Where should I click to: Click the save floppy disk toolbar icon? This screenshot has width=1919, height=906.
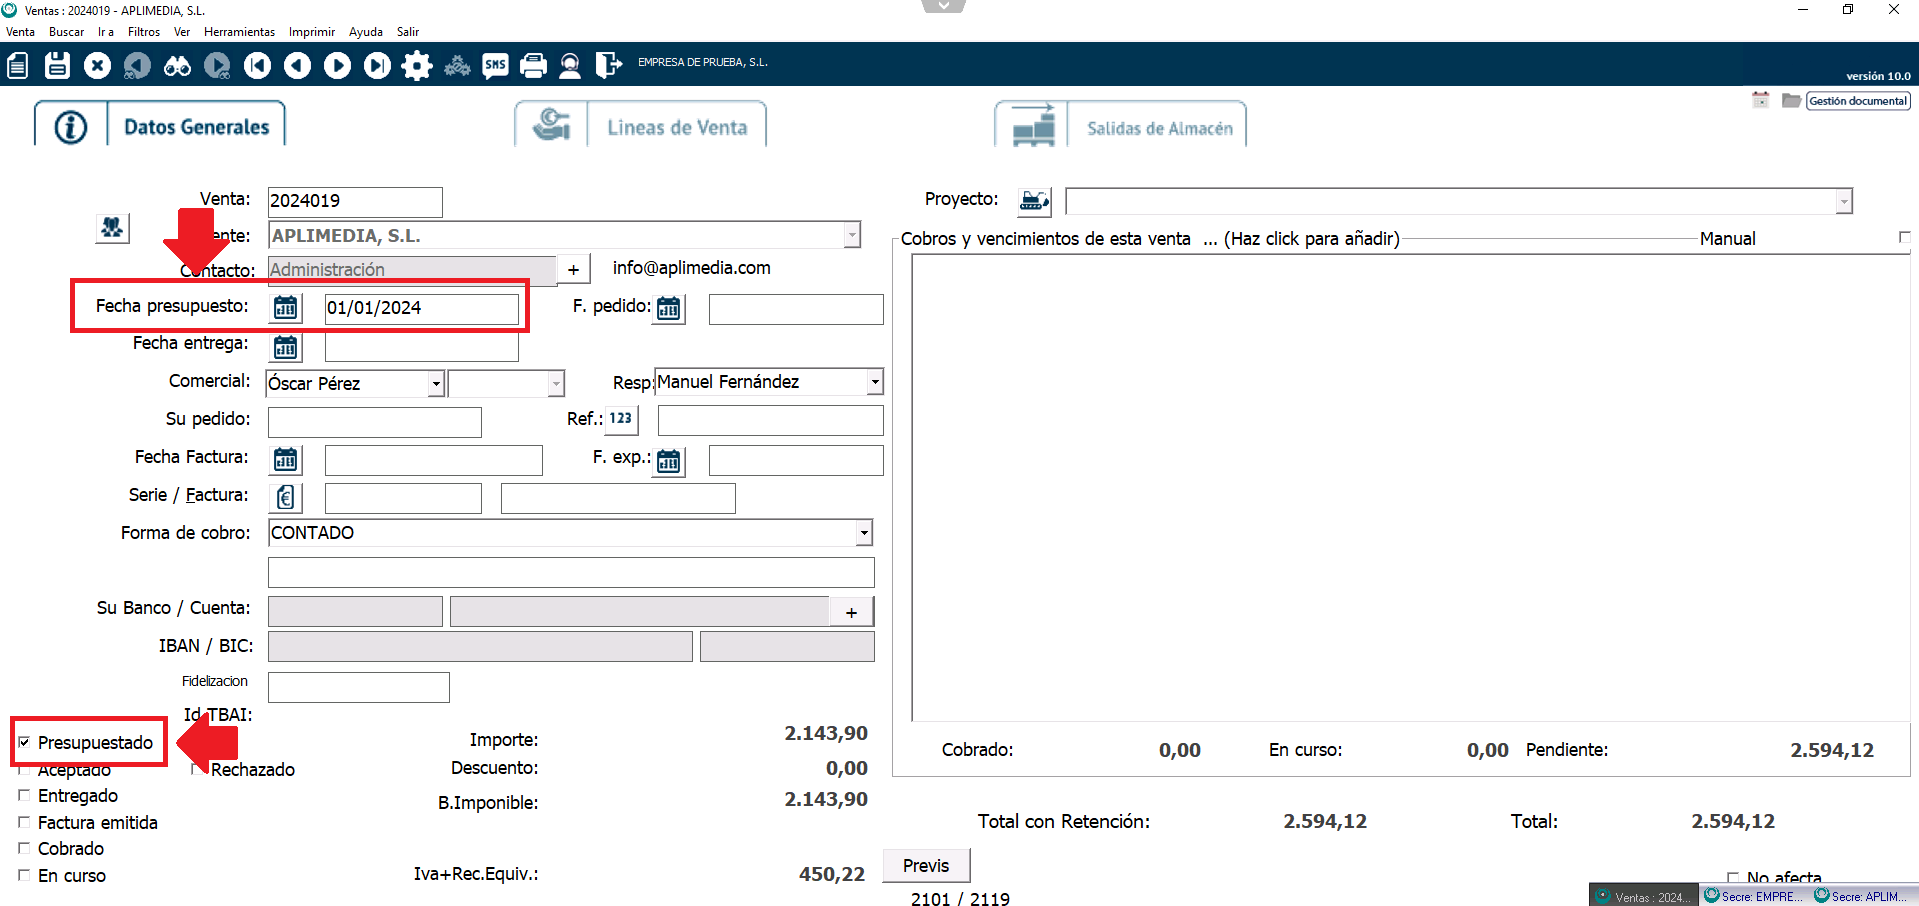57,66
